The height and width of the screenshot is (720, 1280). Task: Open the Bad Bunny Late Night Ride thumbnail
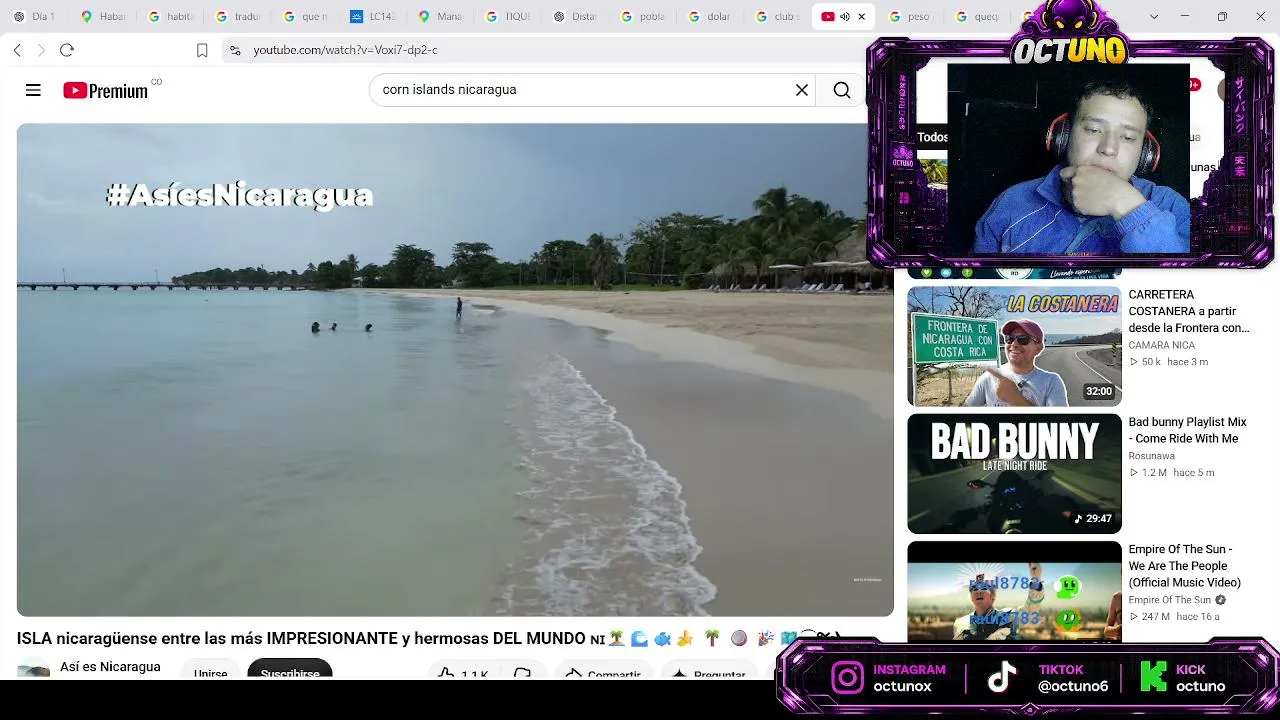1014,474
